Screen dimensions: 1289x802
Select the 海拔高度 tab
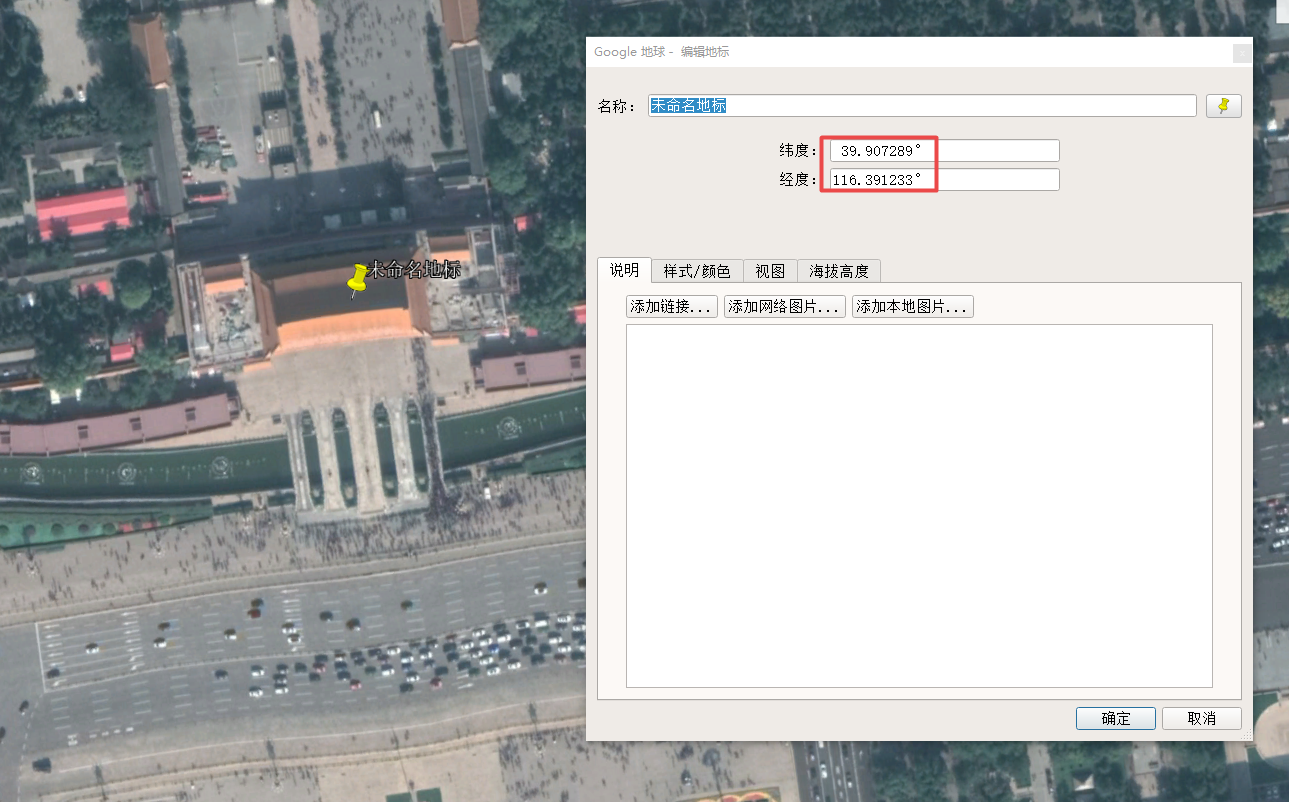(838, 270)
